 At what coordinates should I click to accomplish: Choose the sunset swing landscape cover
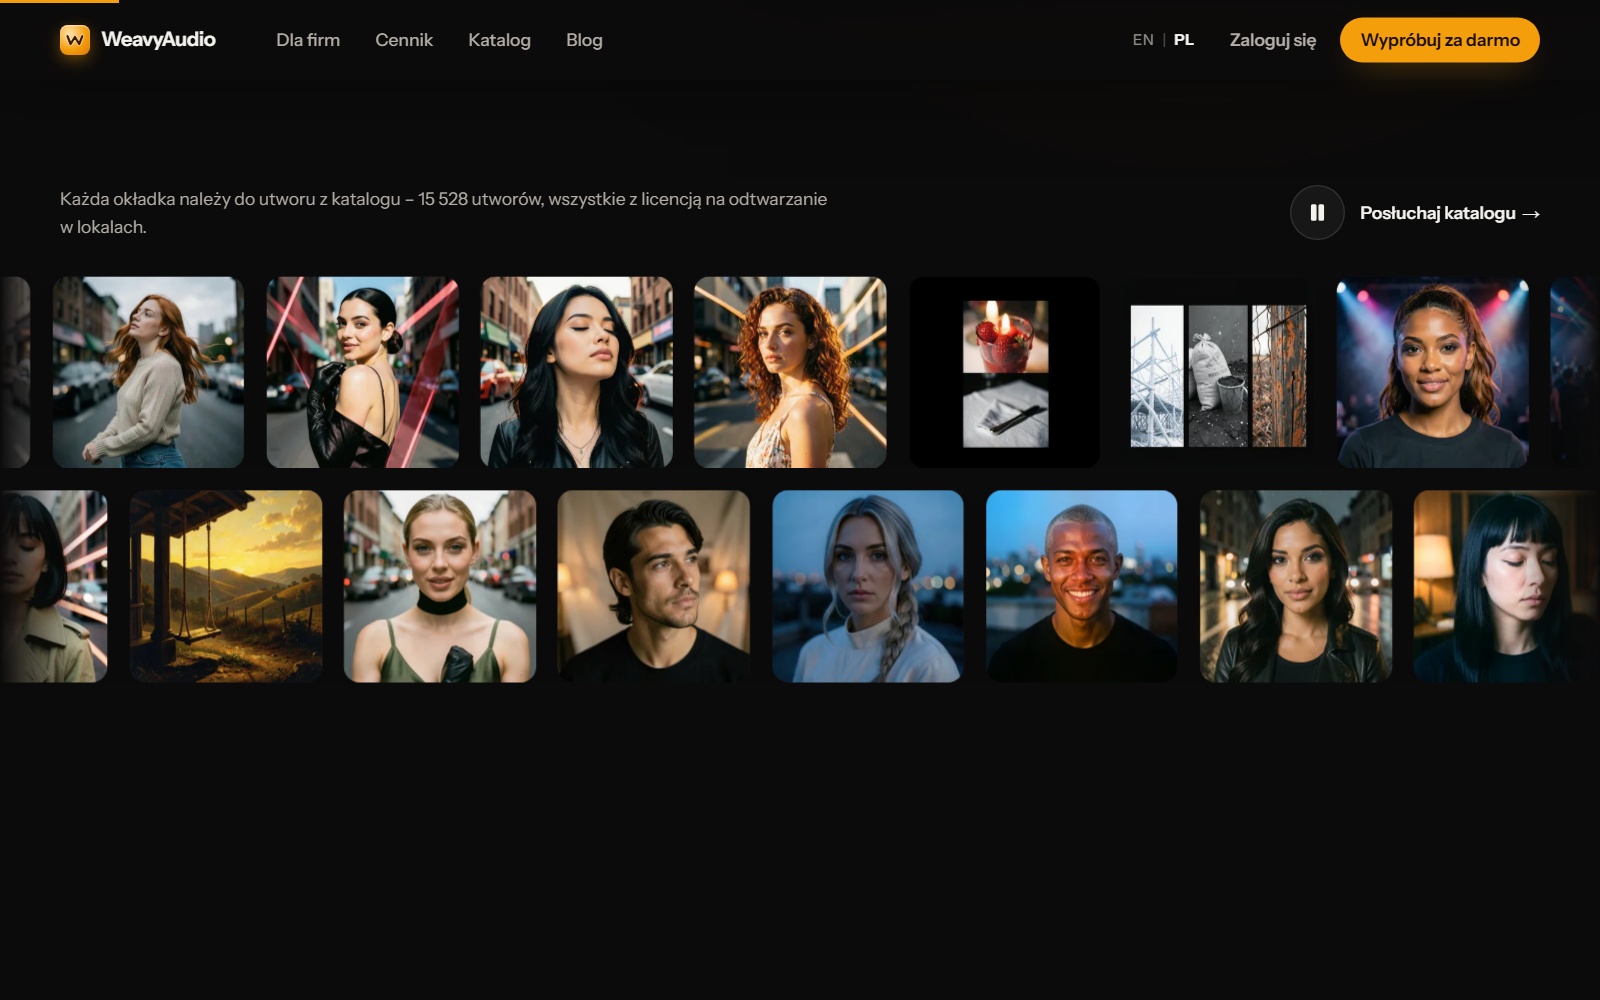point(226,586)
